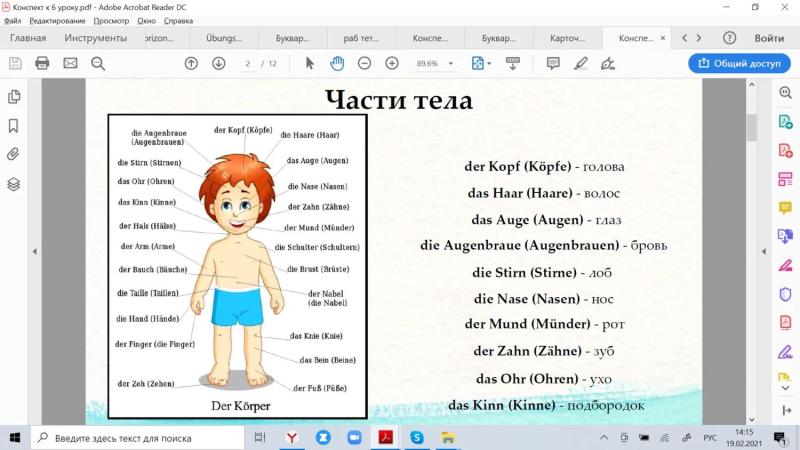Open the attachments paperclip panel

(14, 154)
